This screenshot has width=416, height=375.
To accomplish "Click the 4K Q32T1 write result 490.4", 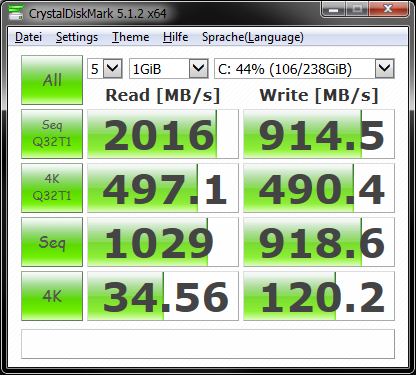I will pyautogui.click(x=319, y=188).
